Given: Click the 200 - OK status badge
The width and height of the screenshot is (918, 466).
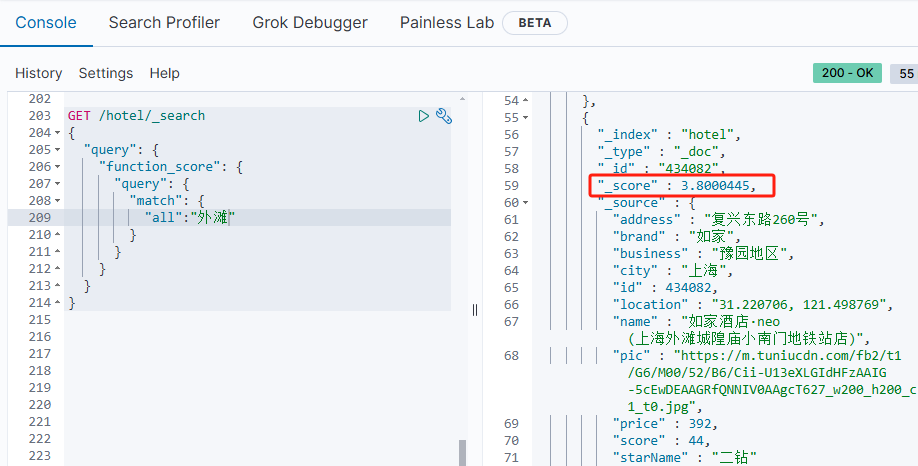Looking at the screenshot, I should (x=847, y=73).
